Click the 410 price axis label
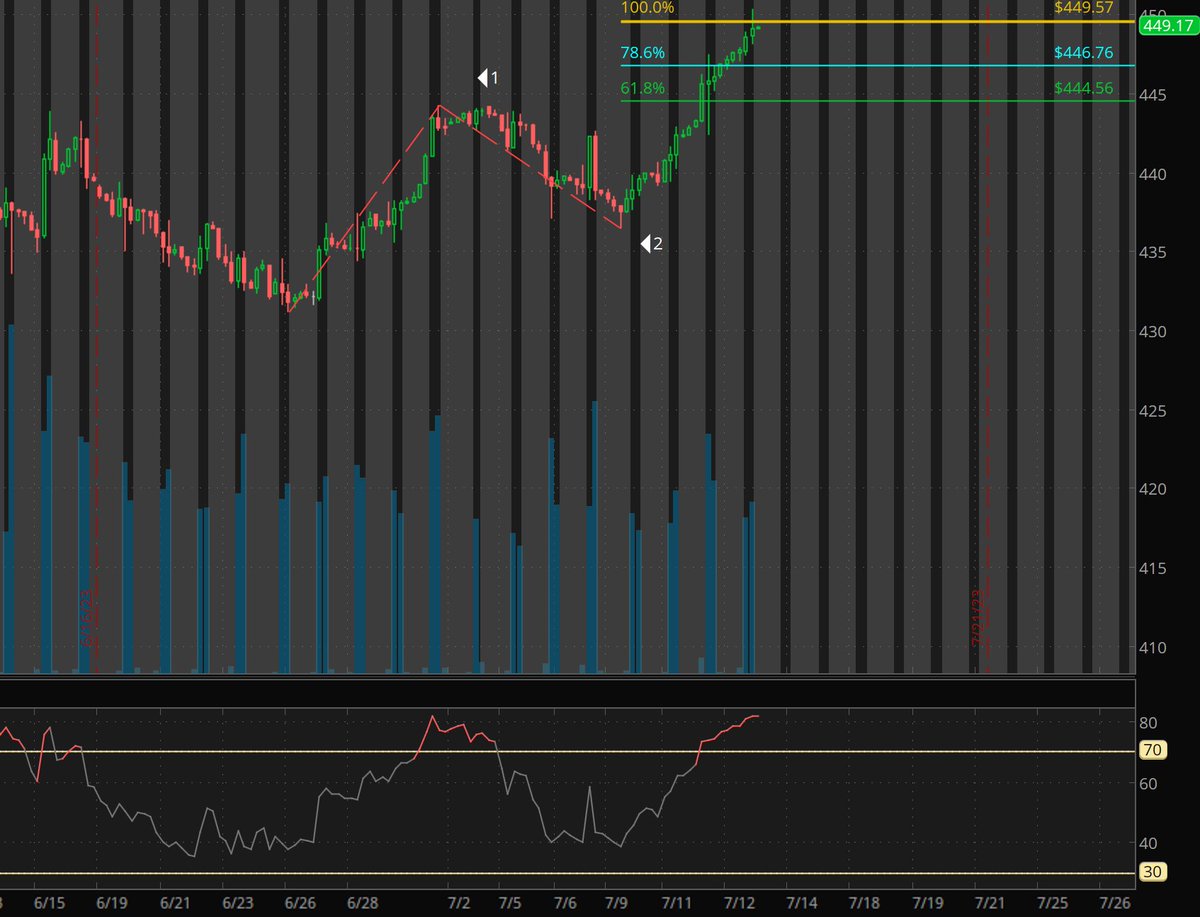The height and width of the screenshot is (917, 1200). click(1153, 647)
